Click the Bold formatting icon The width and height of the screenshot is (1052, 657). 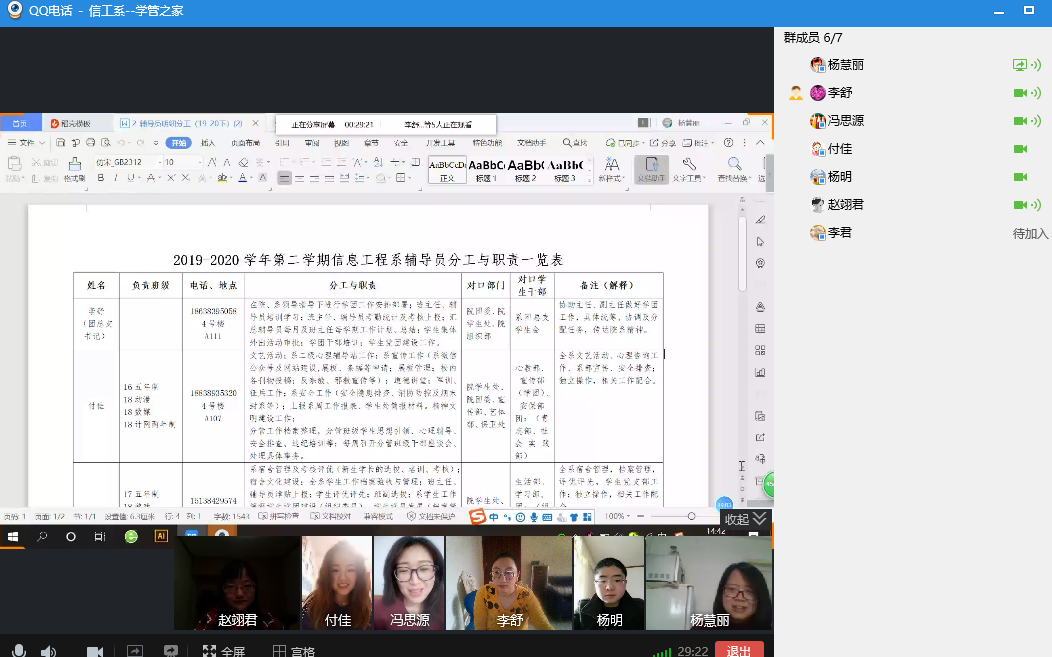tap(100, 178)
